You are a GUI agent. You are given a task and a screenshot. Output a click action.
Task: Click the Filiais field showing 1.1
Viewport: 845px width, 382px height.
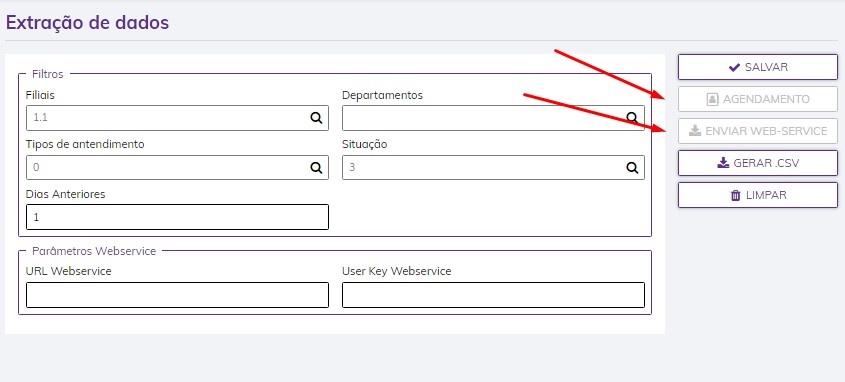tap(177, 118)
